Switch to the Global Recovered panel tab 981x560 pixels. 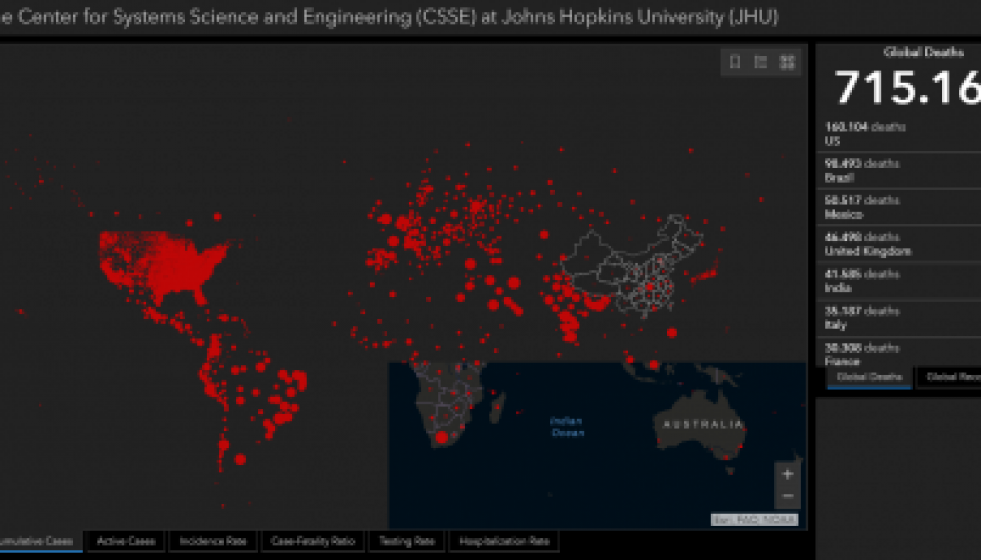(950, 377)
